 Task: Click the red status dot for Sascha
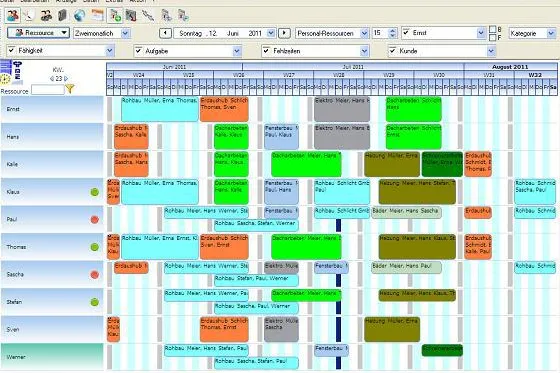(94, 275)
